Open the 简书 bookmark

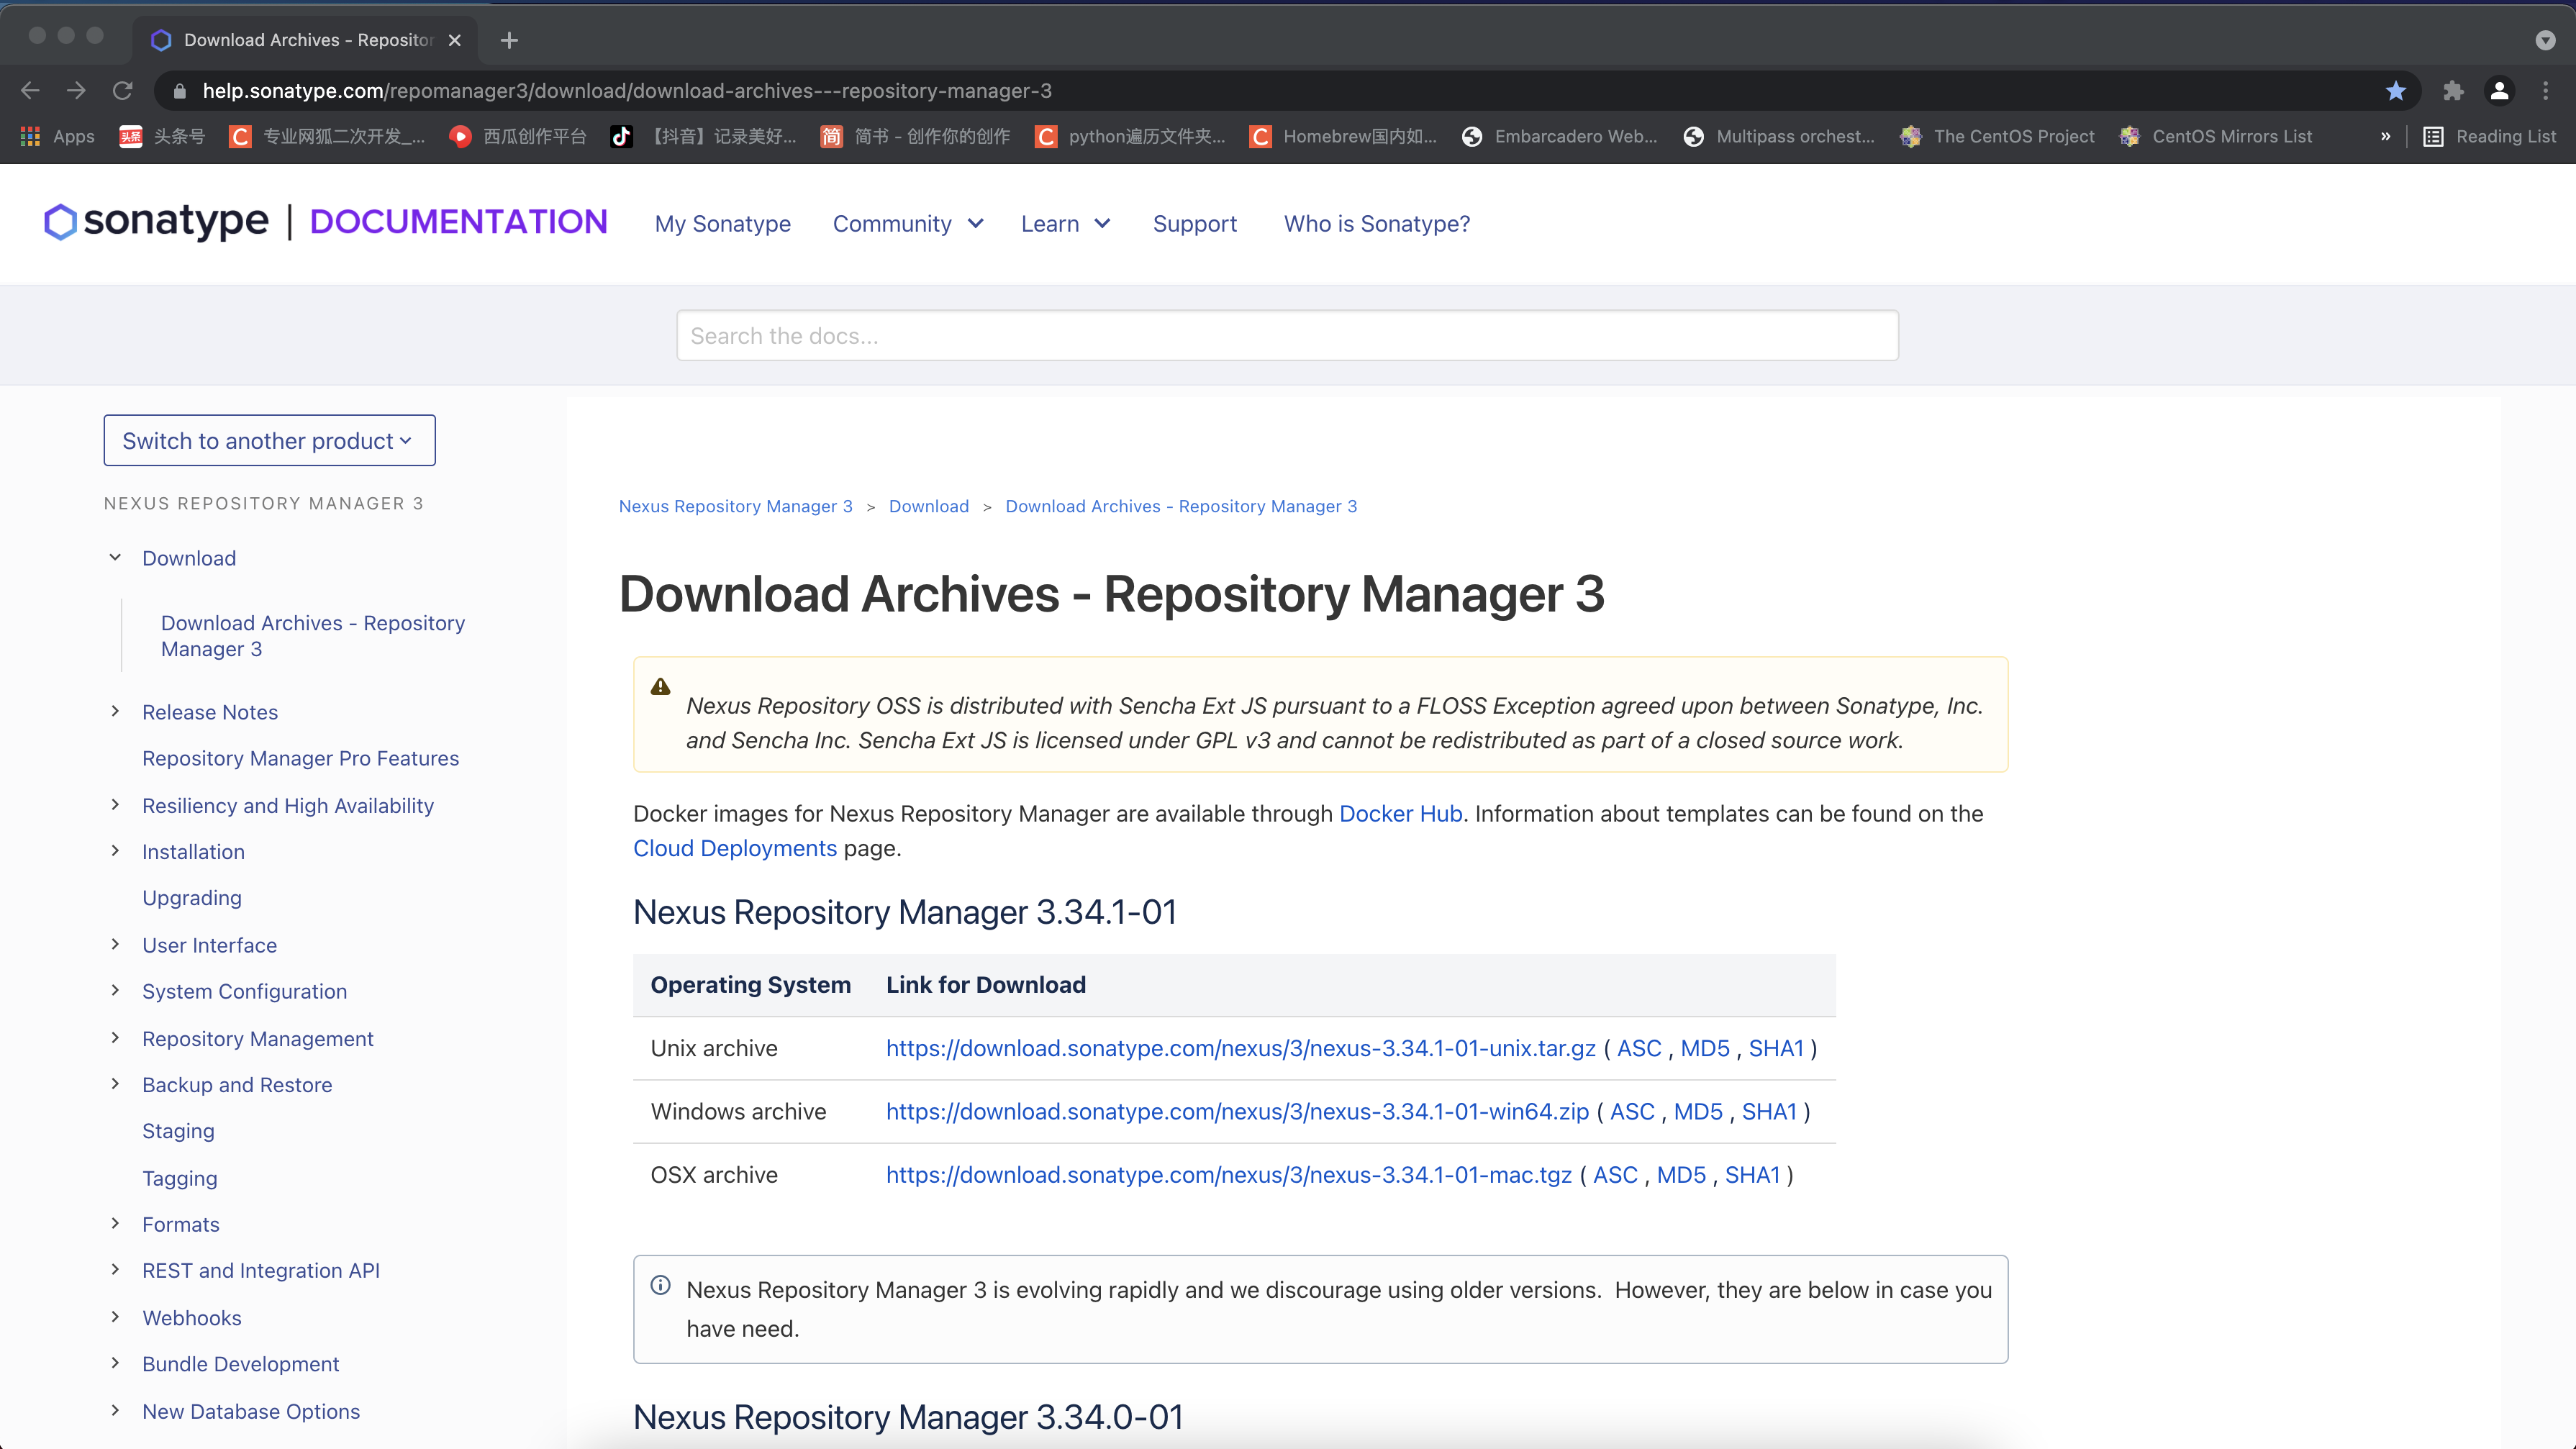tap(916, 136)
